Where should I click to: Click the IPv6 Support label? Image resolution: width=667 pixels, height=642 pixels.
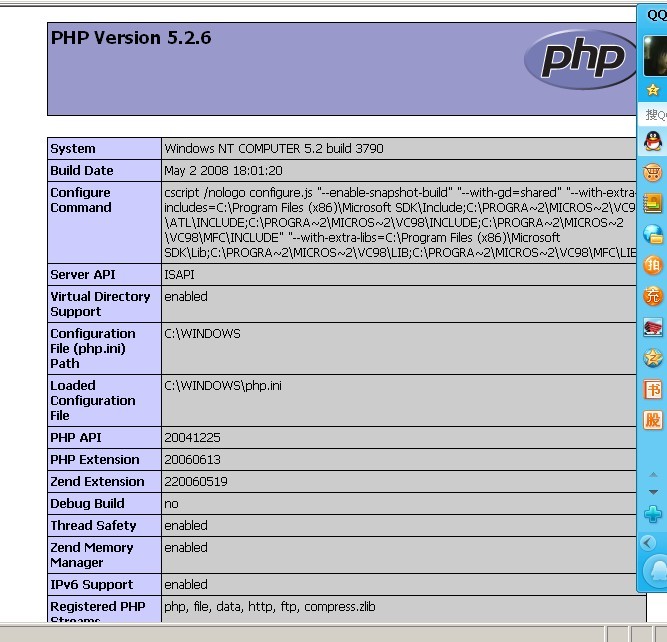click(91, 585)
